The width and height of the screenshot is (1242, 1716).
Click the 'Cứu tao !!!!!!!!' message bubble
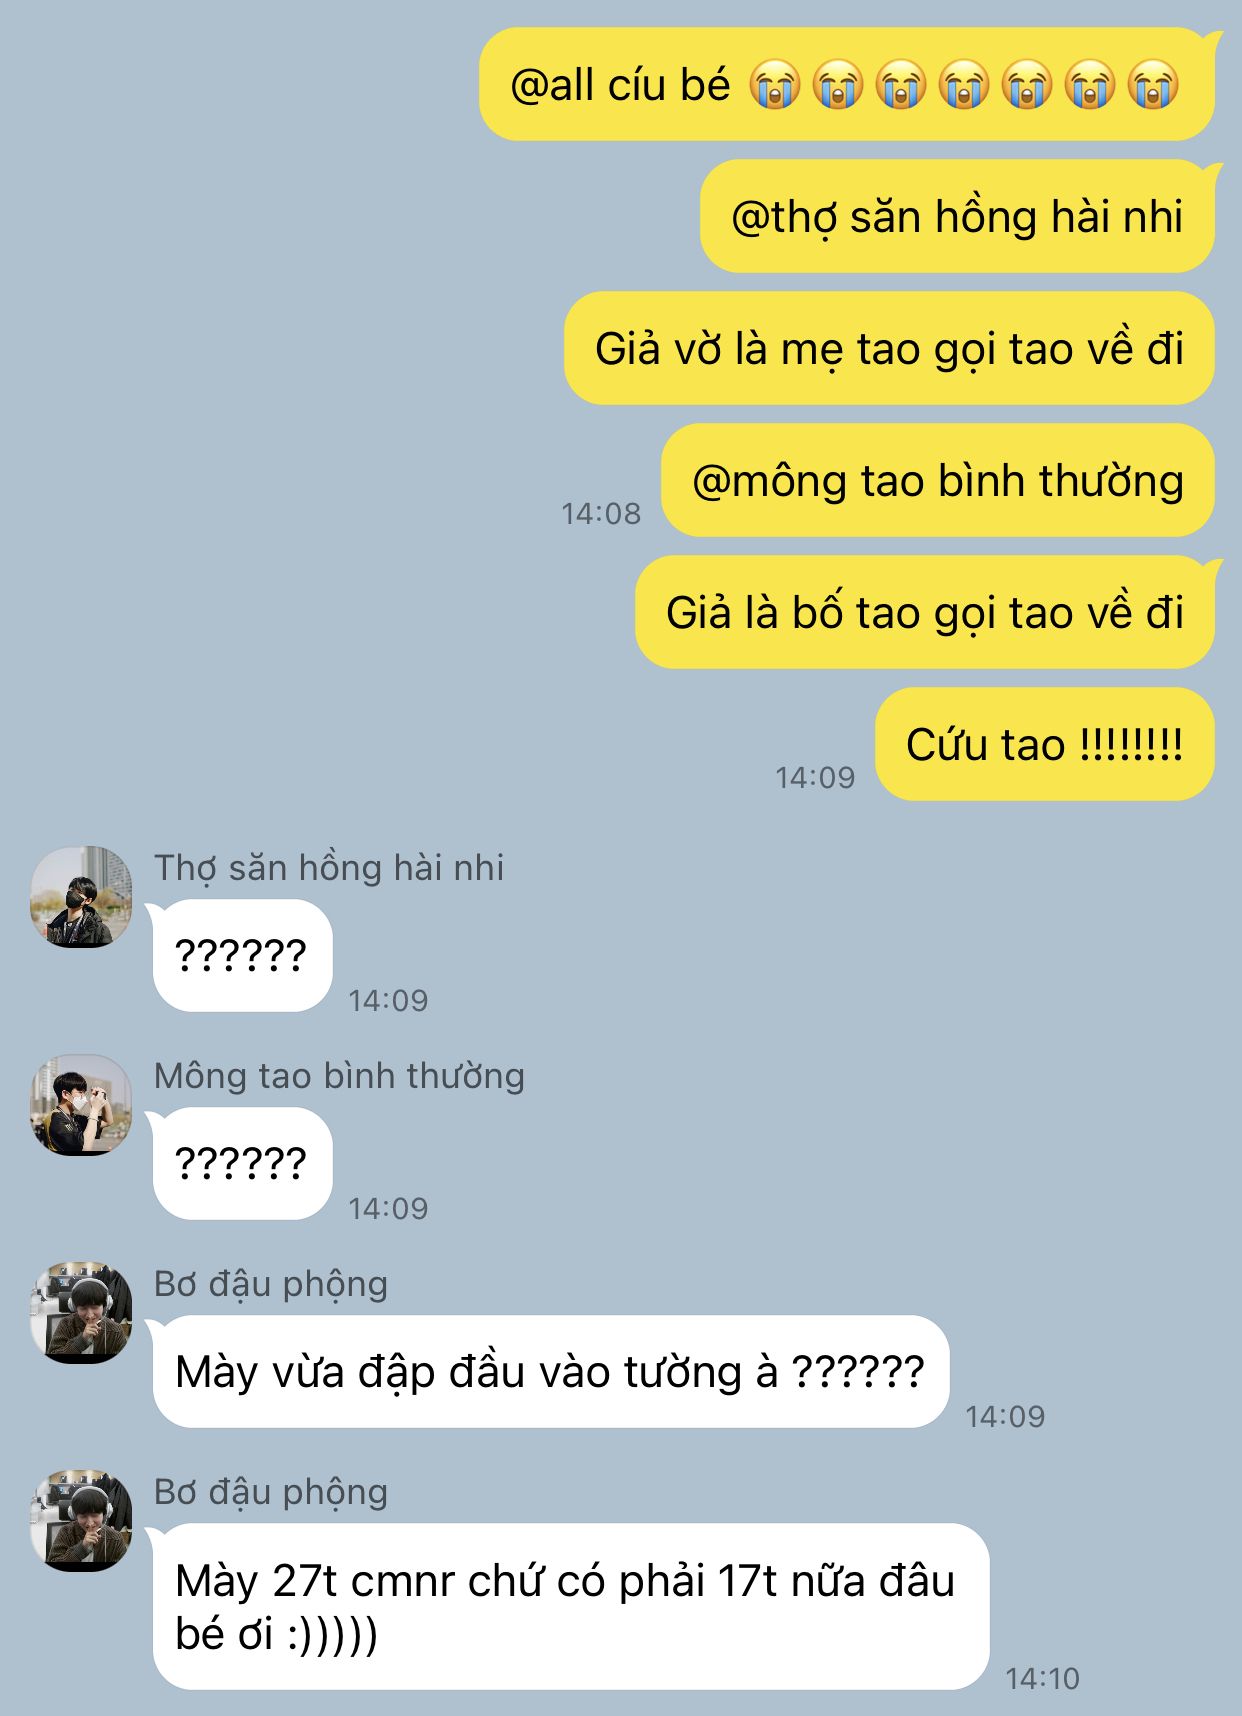click(1045, 745)
